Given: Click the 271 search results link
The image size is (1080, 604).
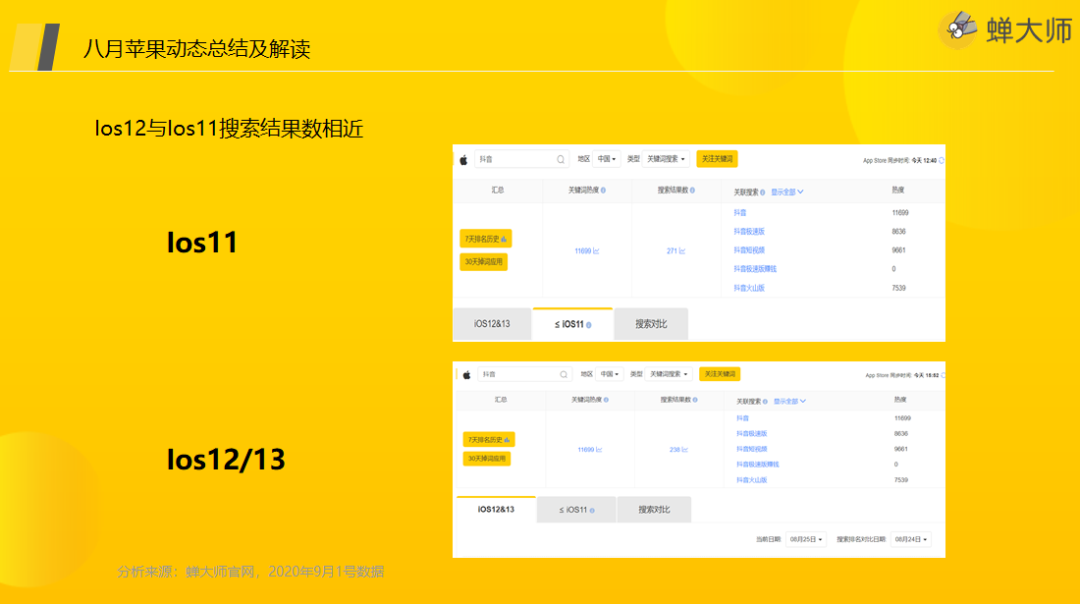Looking at the screenshot, I should (x=672, y=251).
